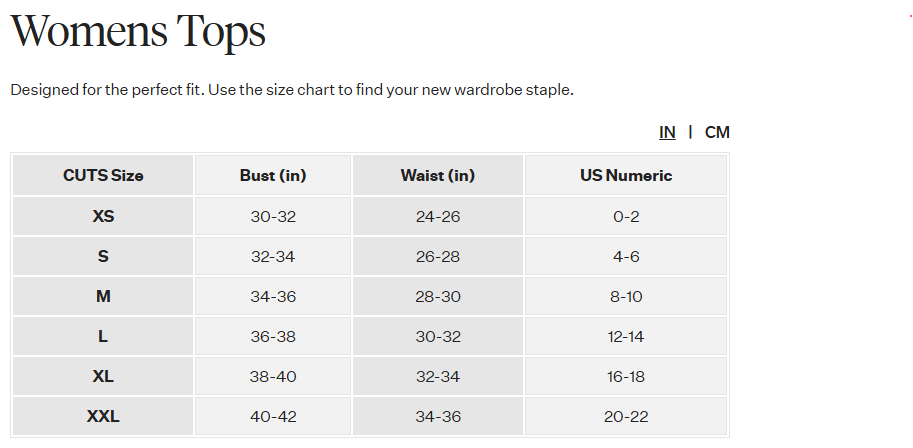Click the 34-36 waist cell for XXL
Viewport: 913px width, 448px height.
coord(438,417)
